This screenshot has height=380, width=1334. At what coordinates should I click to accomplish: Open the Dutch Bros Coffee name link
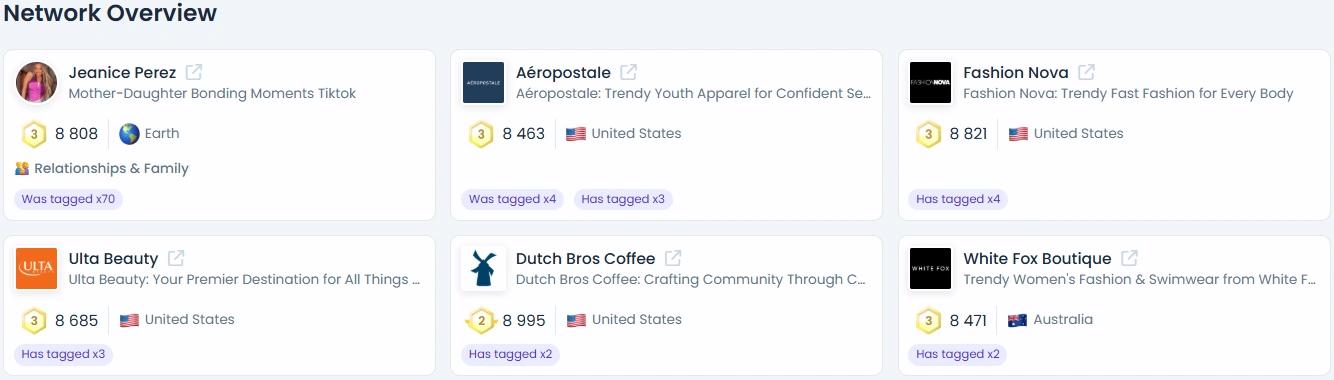585,258
